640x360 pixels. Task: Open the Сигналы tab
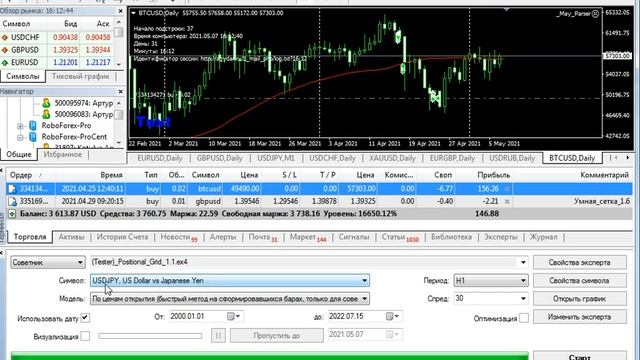click(x=354, y=237)
